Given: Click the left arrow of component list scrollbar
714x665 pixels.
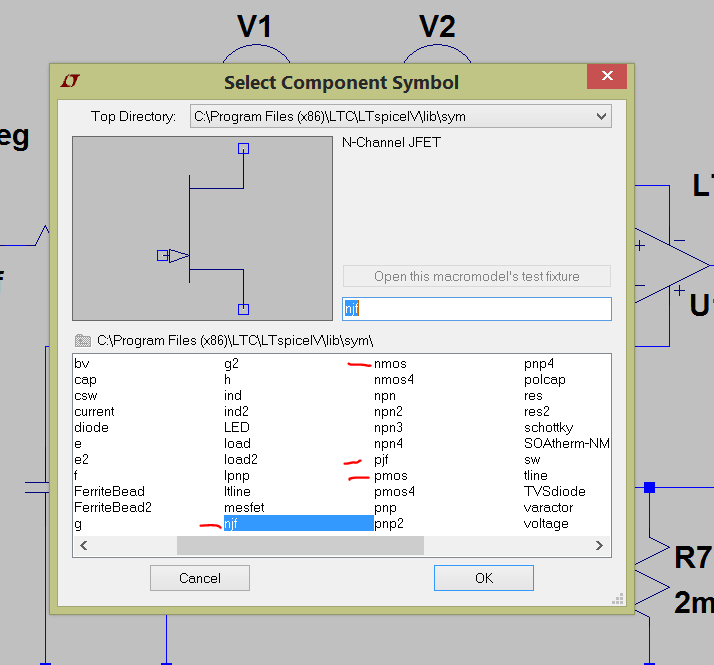Looking at the screenshot, I should coord(83,545).
